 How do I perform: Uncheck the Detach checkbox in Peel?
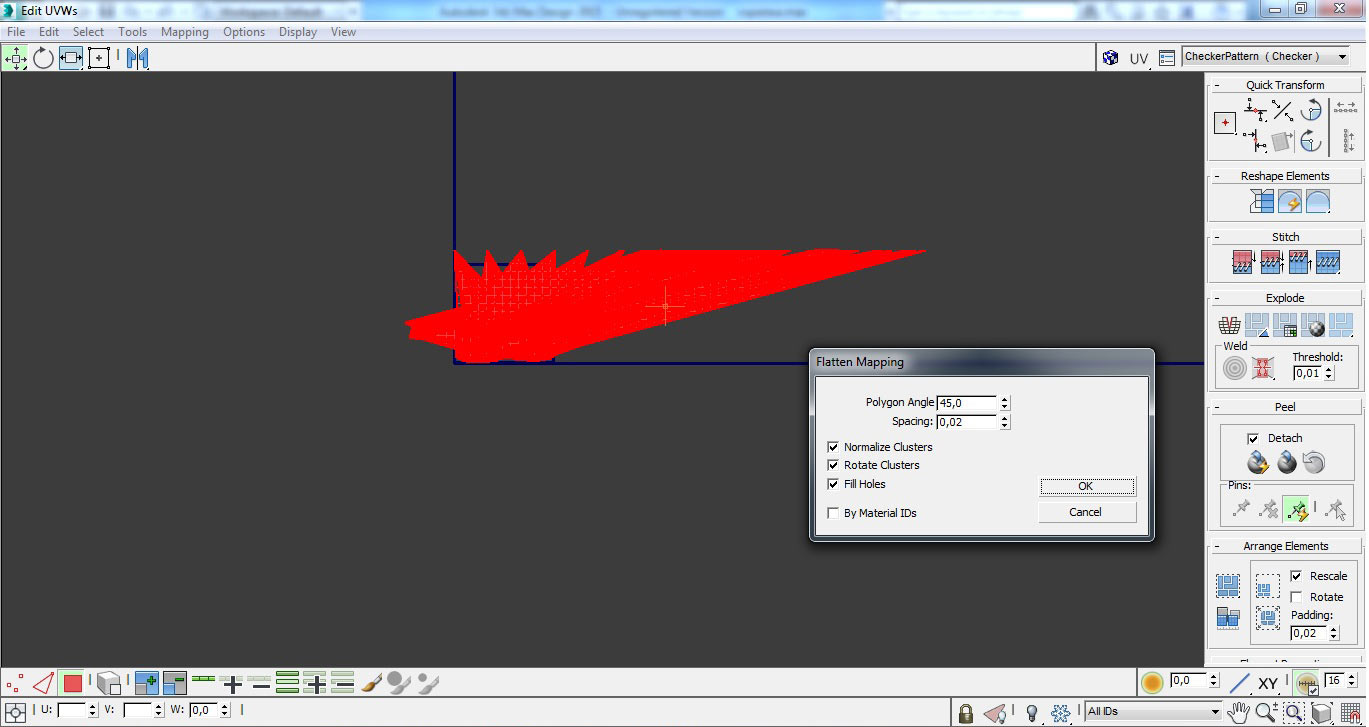click(1253, 438)
